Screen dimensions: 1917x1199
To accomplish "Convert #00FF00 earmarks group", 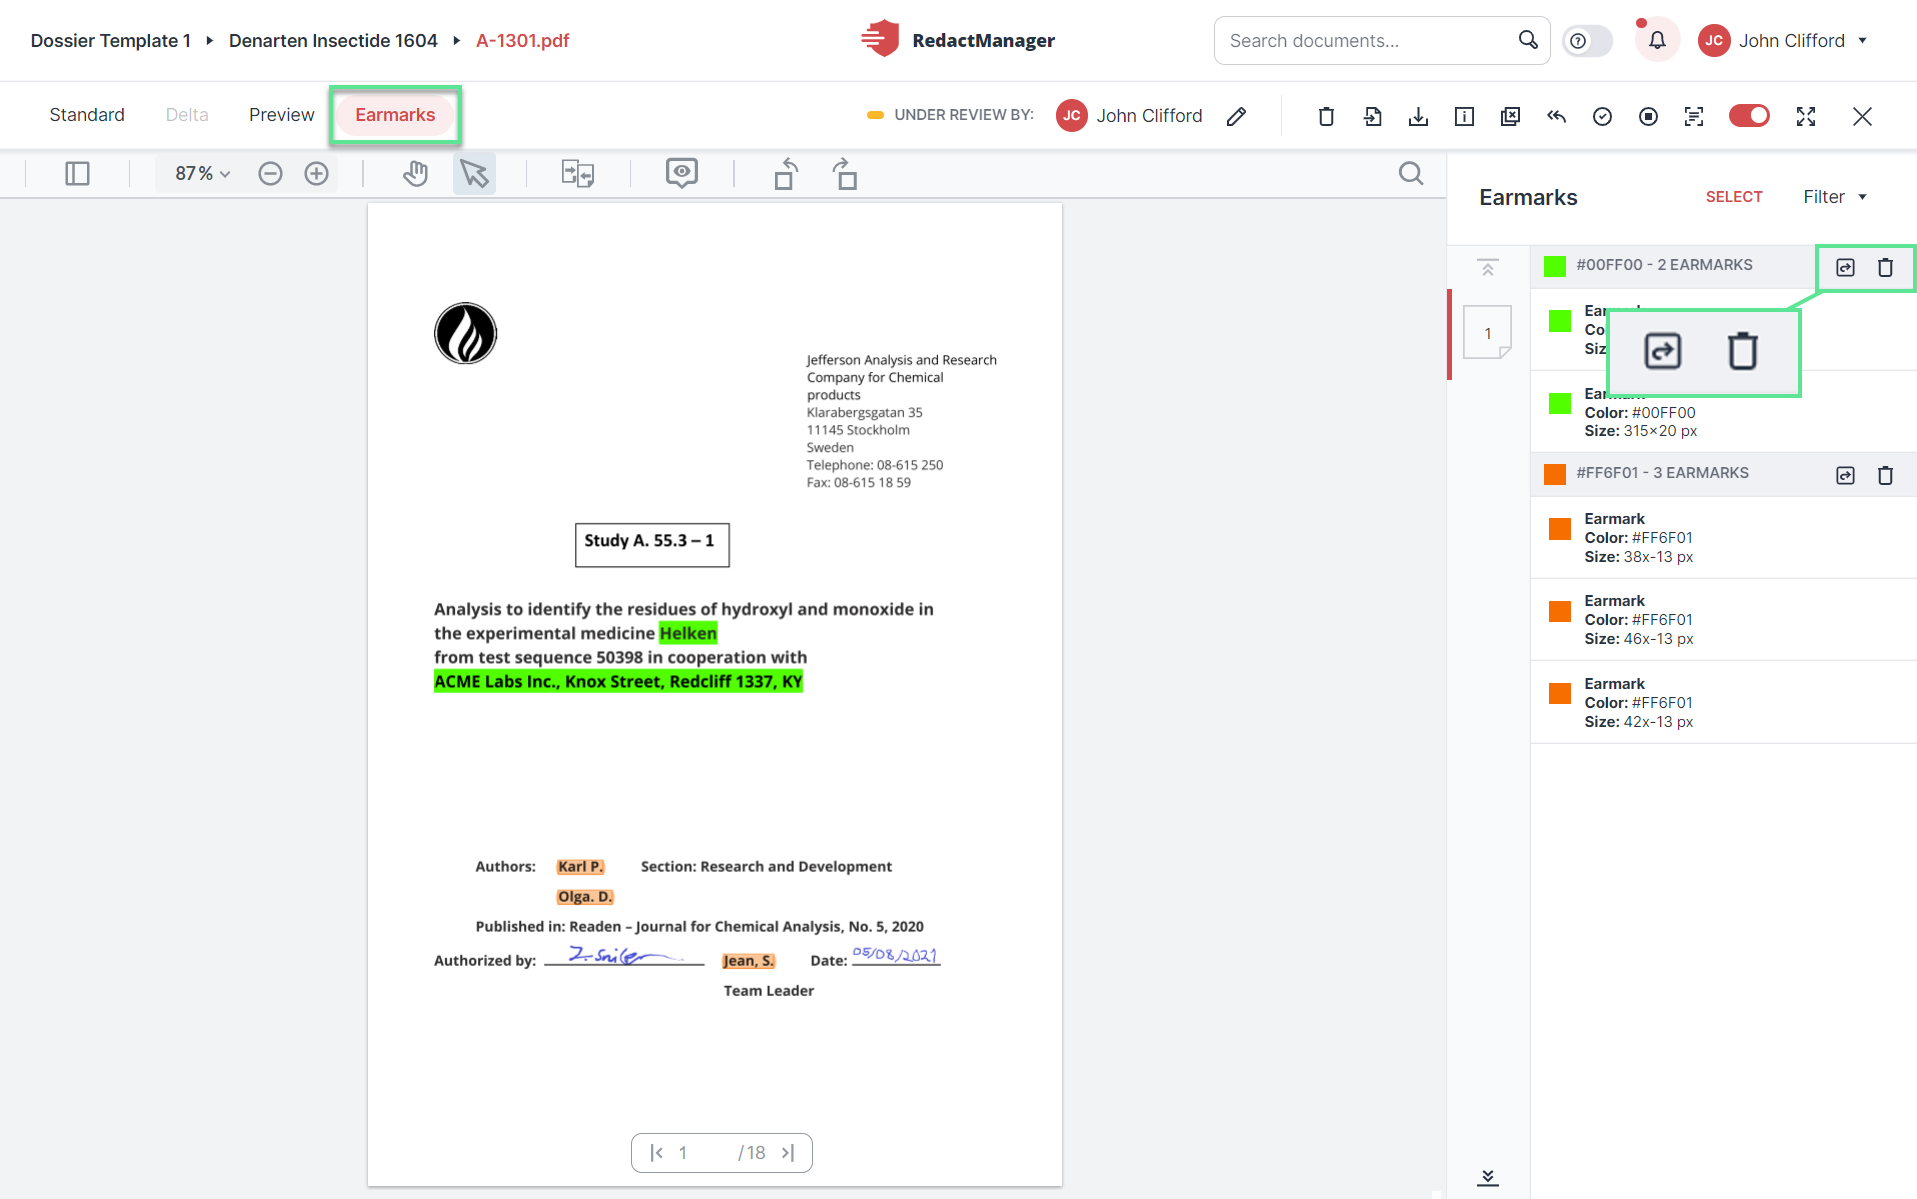I will (1845, 267).
